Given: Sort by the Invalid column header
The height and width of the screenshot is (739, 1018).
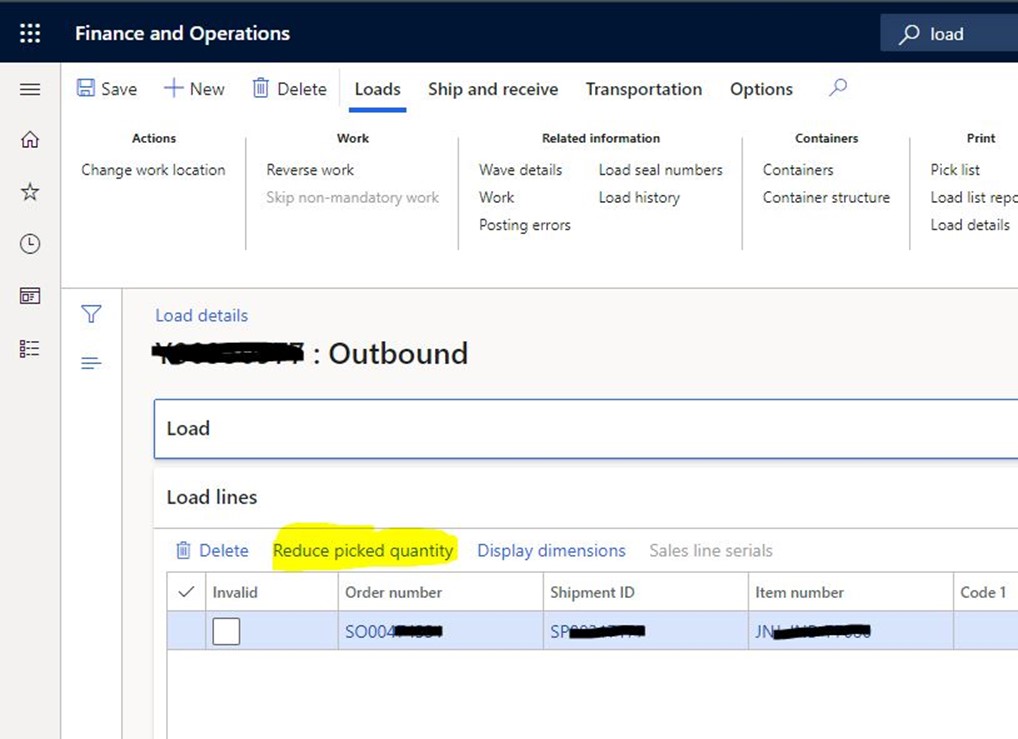Looking at the screenshot, I should click(271, 592).
